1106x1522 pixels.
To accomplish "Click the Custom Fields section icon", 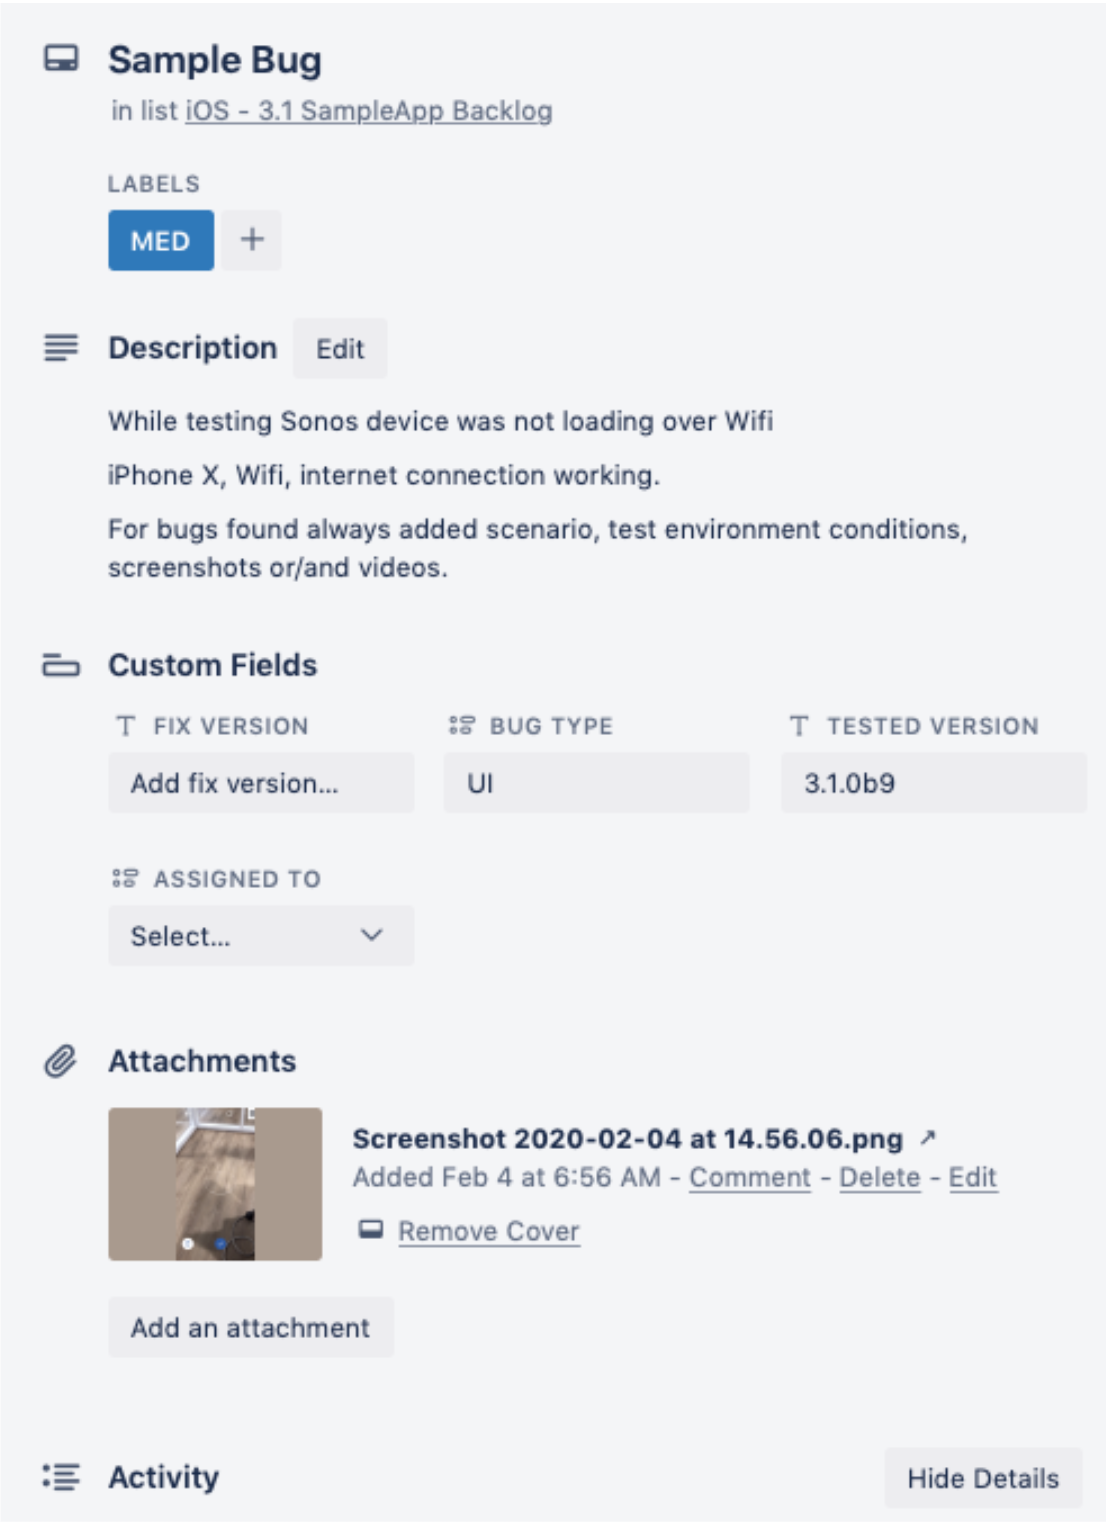I will 61,665.
